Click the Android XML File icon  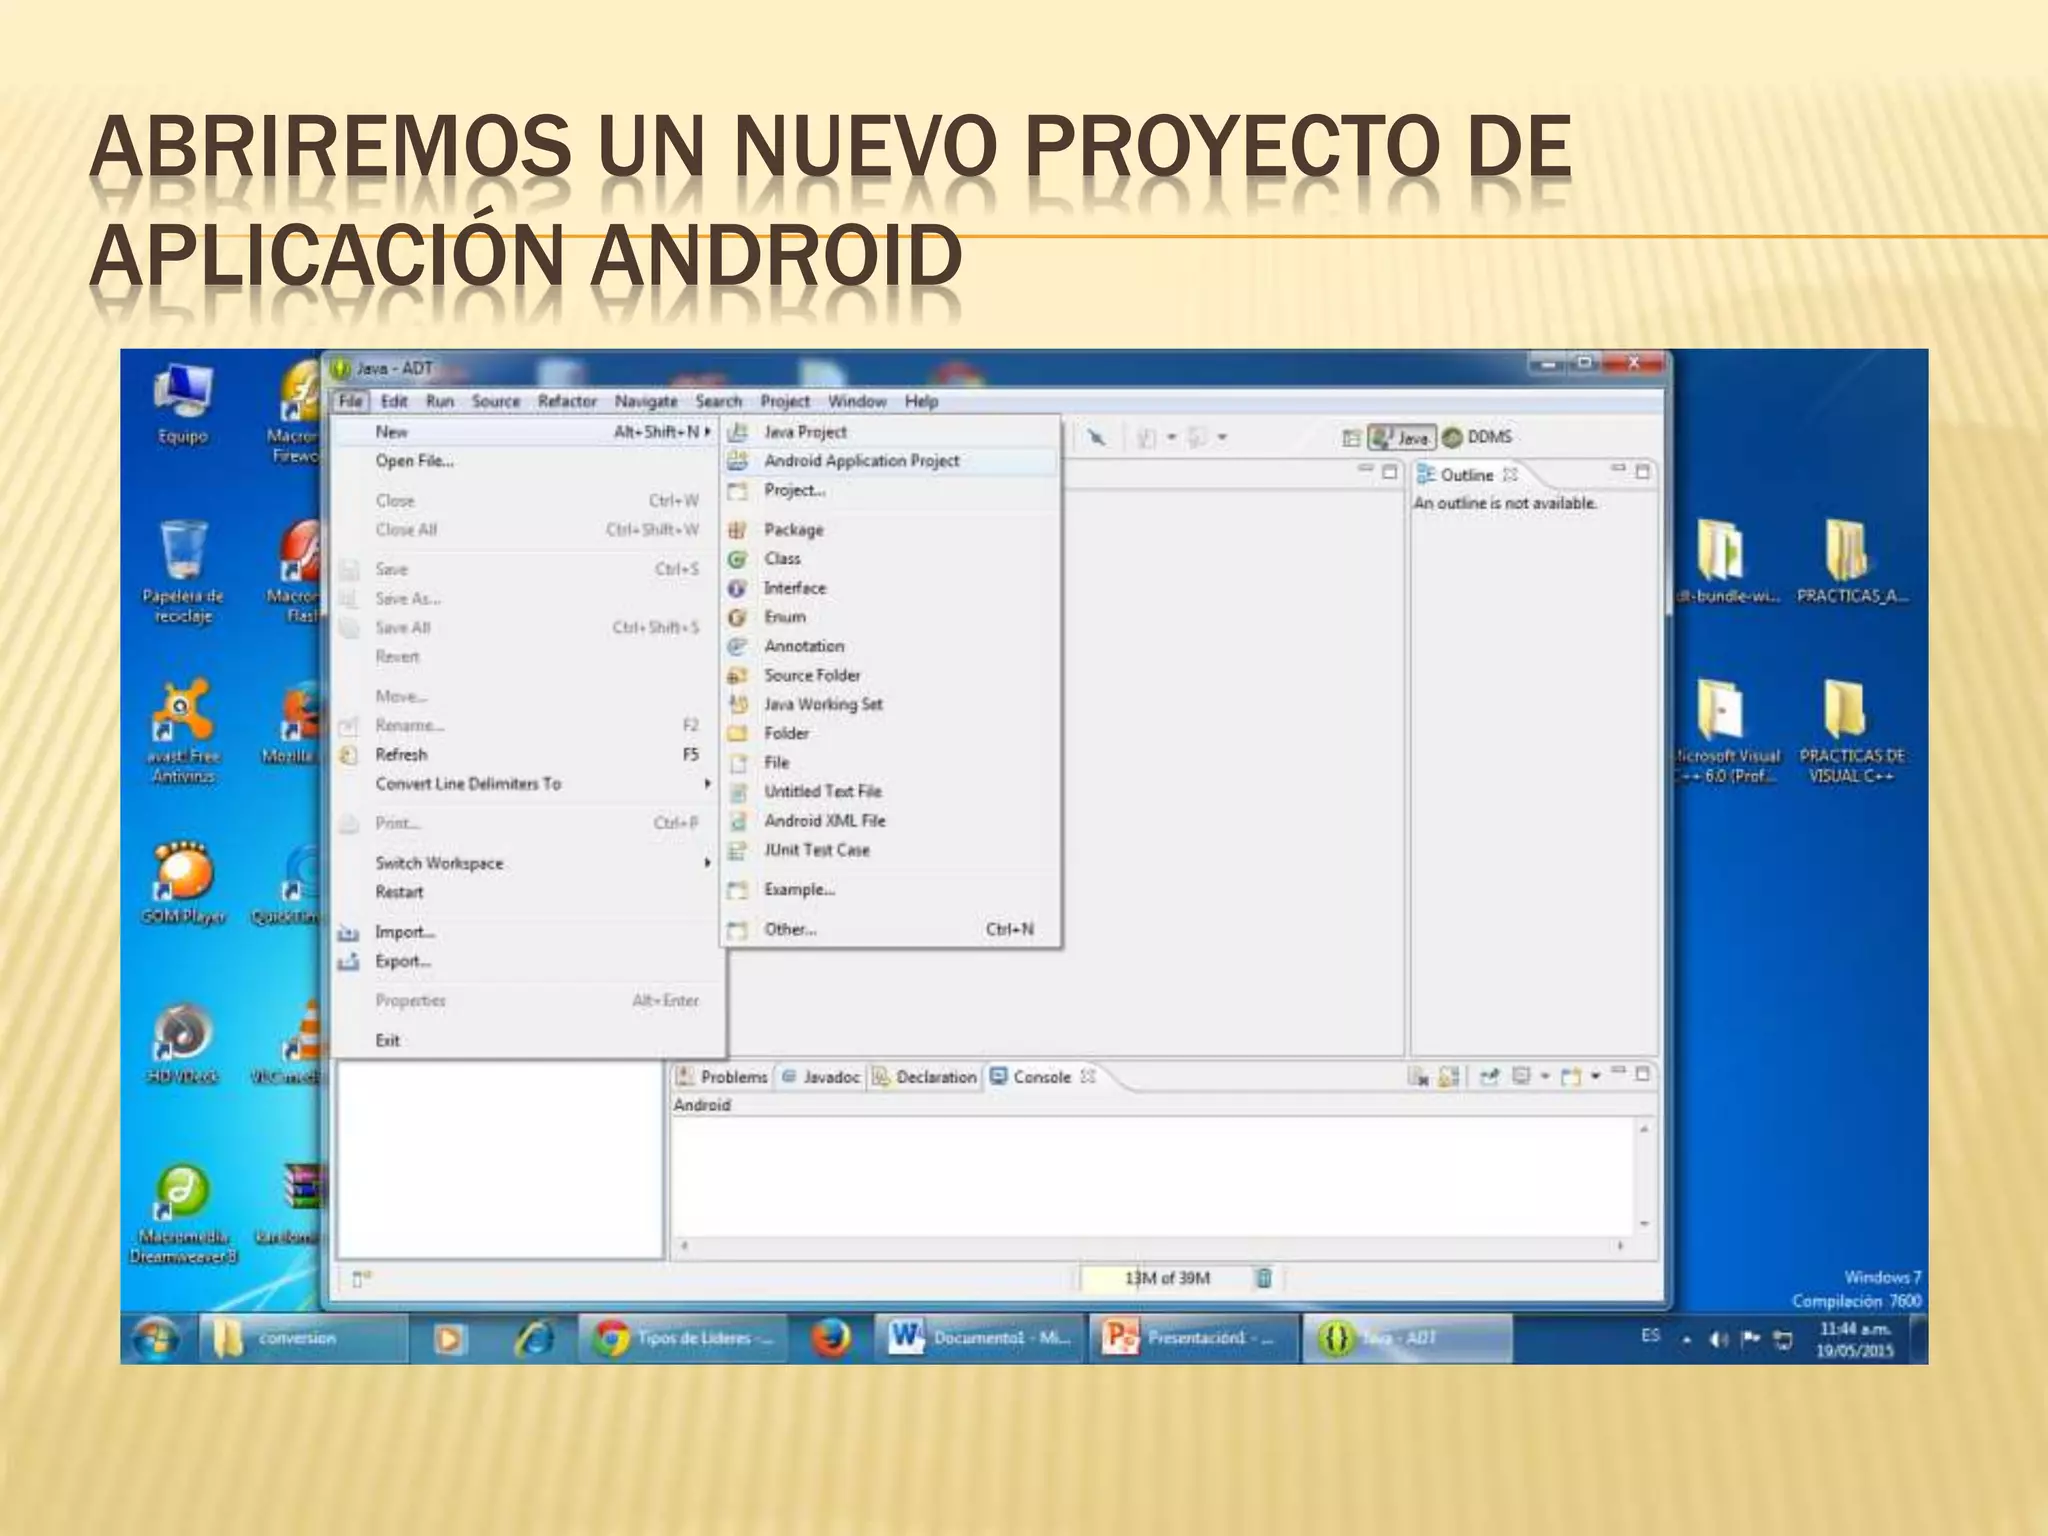[x=738, y=821]
